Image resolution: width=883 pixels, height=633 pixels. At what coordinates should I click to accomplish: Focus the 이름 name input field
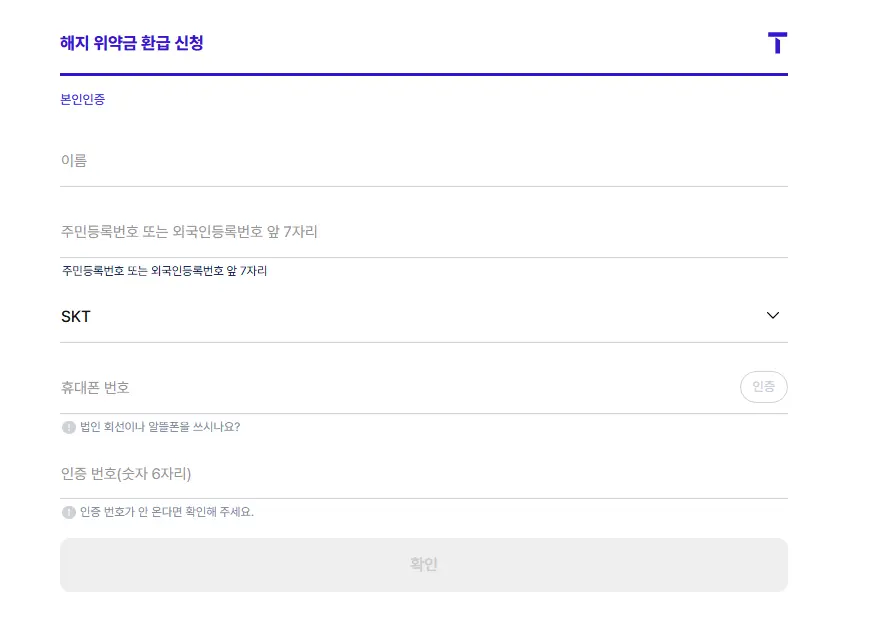click(x=300, y=160)
